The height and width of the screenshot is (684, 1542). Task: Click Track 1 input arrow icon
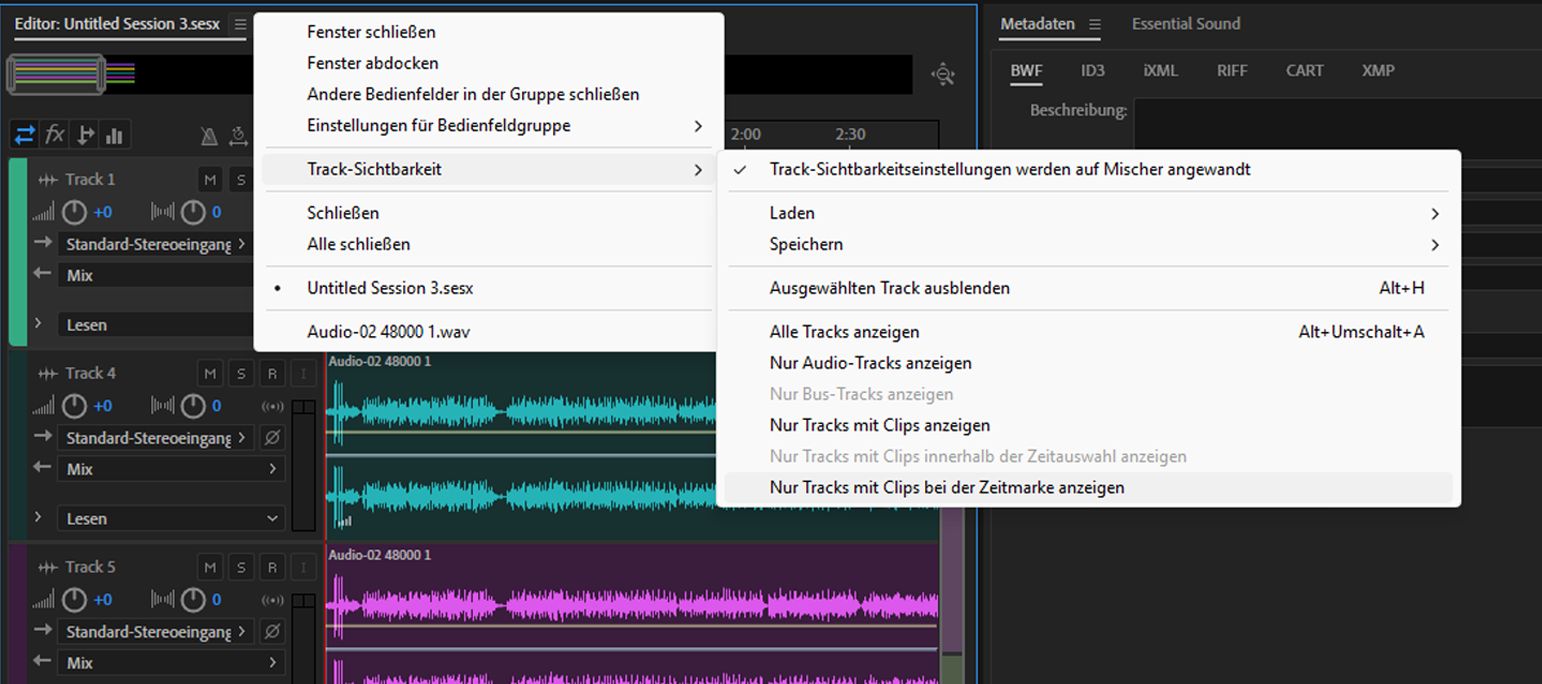click(42, 243)
